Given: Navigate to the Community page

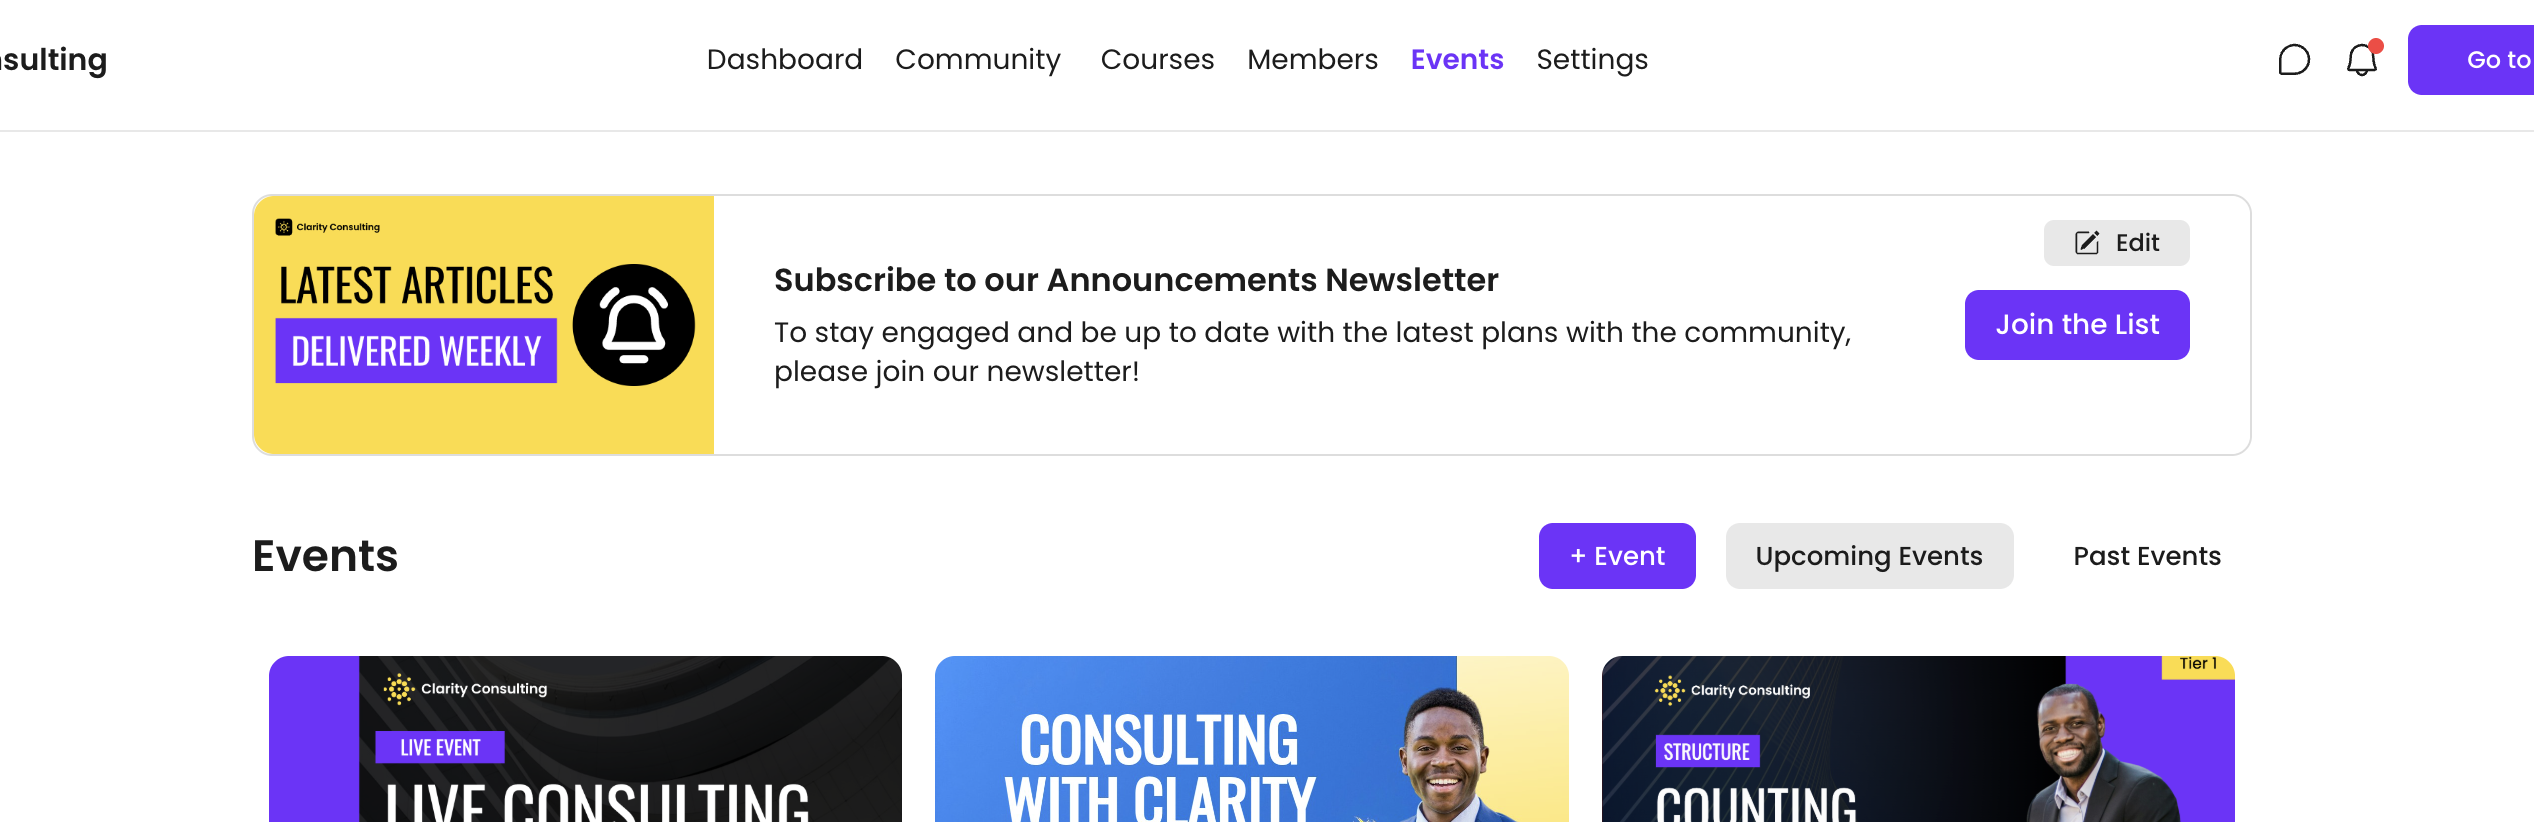Looking at the screenshot, I should coord(977,60).
